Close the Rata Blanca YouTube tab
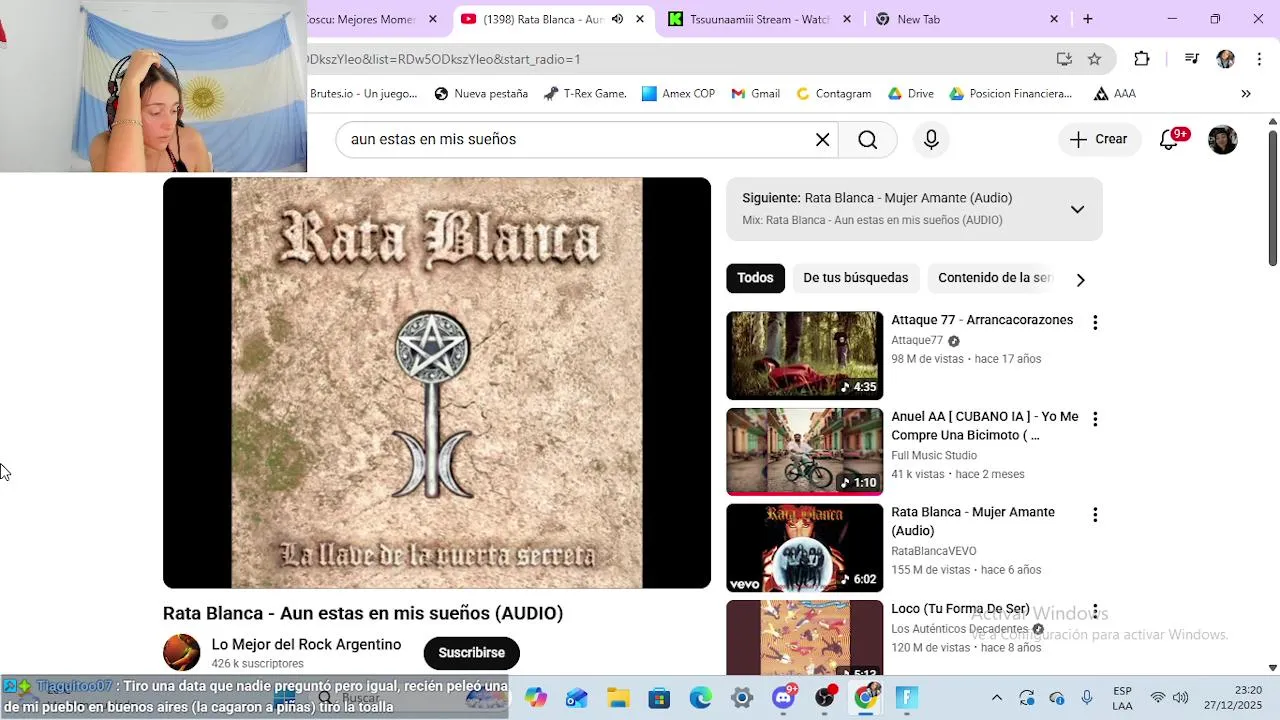 pyautogui.click(x=640, y=19)
